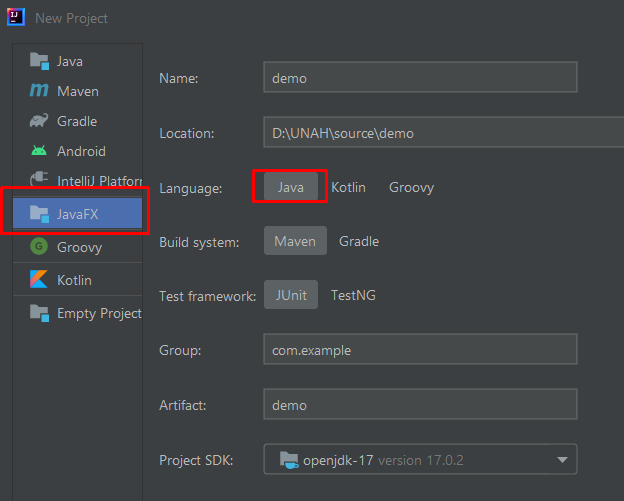Image resolution: width=624 pixels, height=501 pixels.
Task: Click the Maven 'm' icon
Action: (39, 91)
